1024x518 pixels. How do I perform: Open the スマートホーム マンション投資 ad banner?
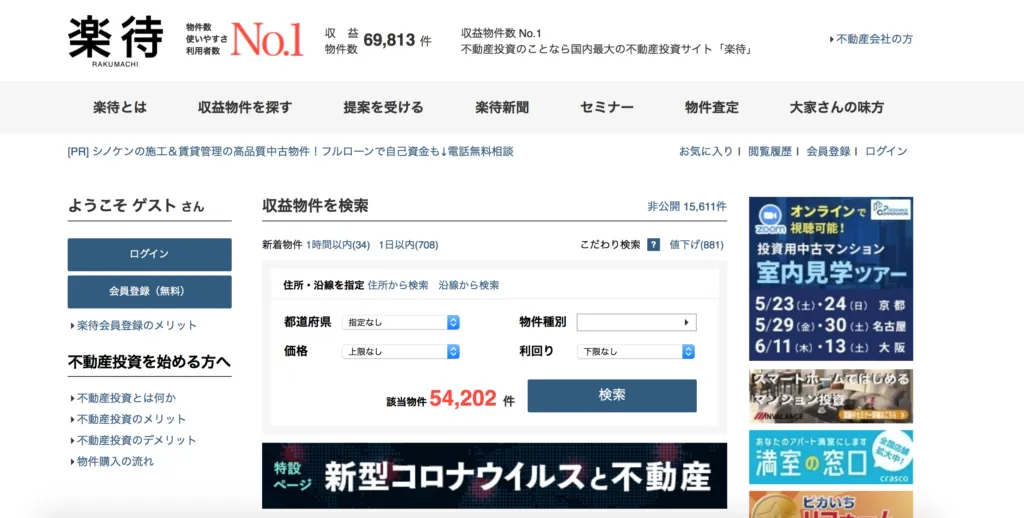(x=831, y=397)
